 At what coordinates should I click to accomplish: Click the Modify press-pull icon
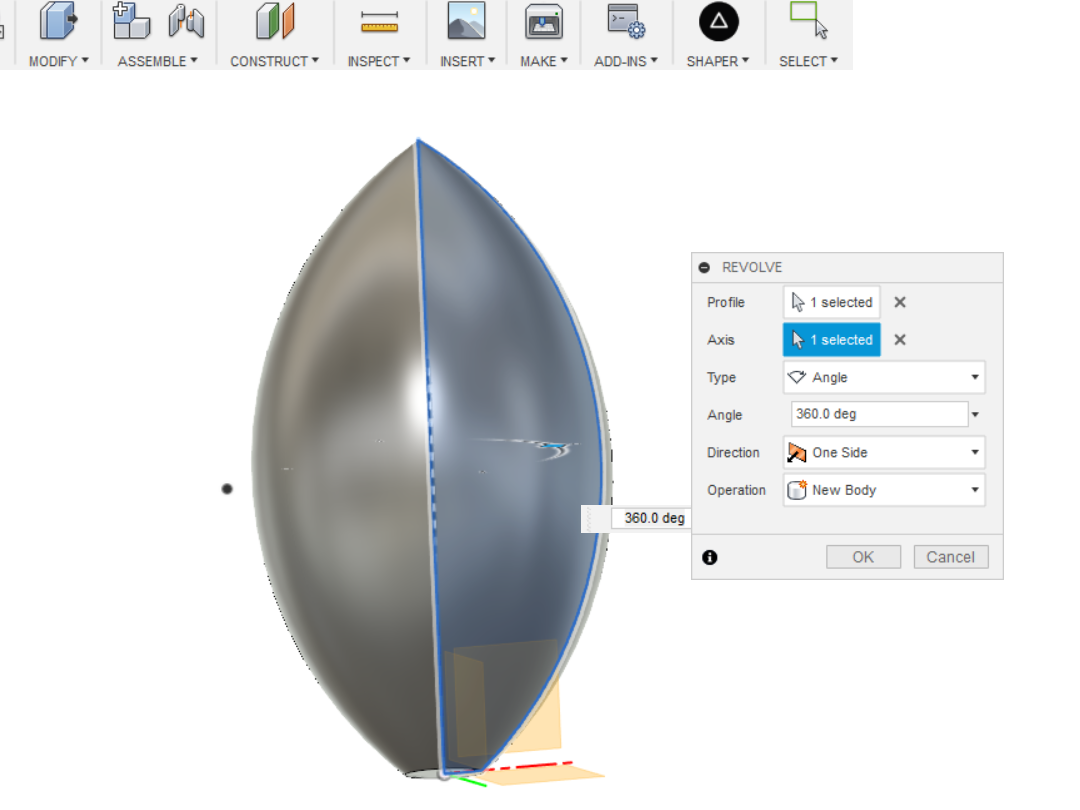pos(58,21)
